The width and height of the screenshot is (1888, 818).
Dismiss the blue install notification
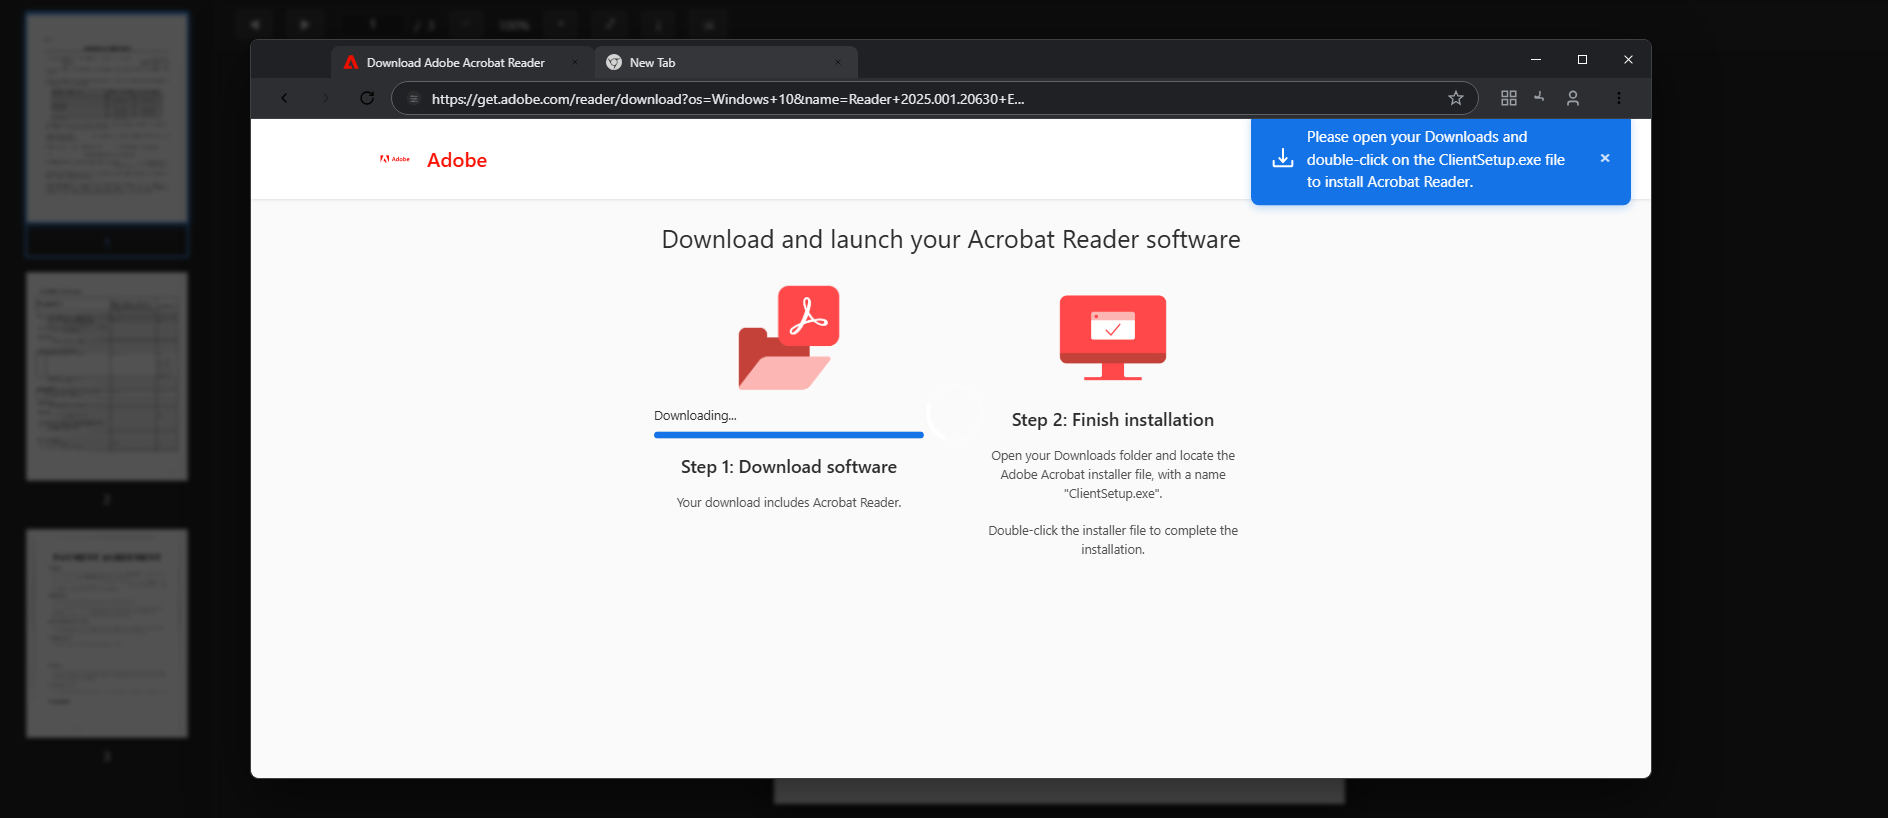click(1605, 158)
